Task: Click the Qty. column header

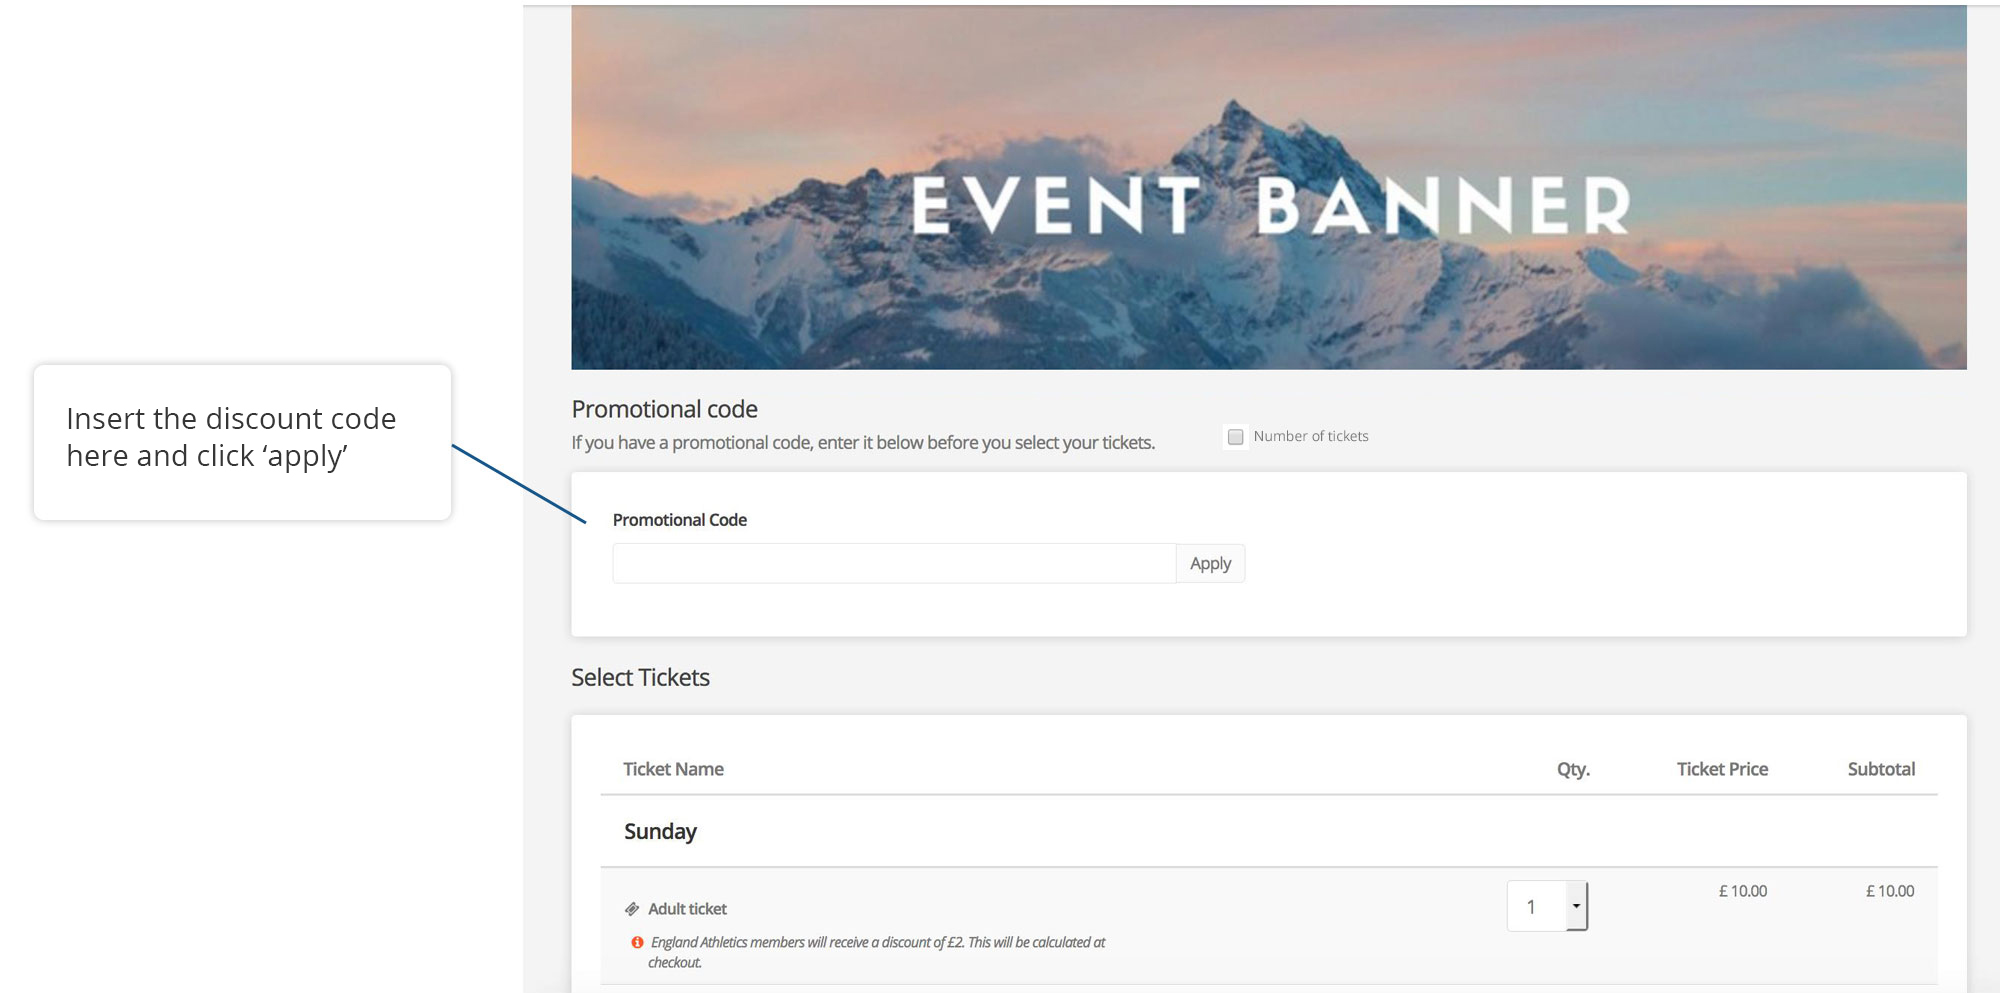Action: coord(1572,769)
